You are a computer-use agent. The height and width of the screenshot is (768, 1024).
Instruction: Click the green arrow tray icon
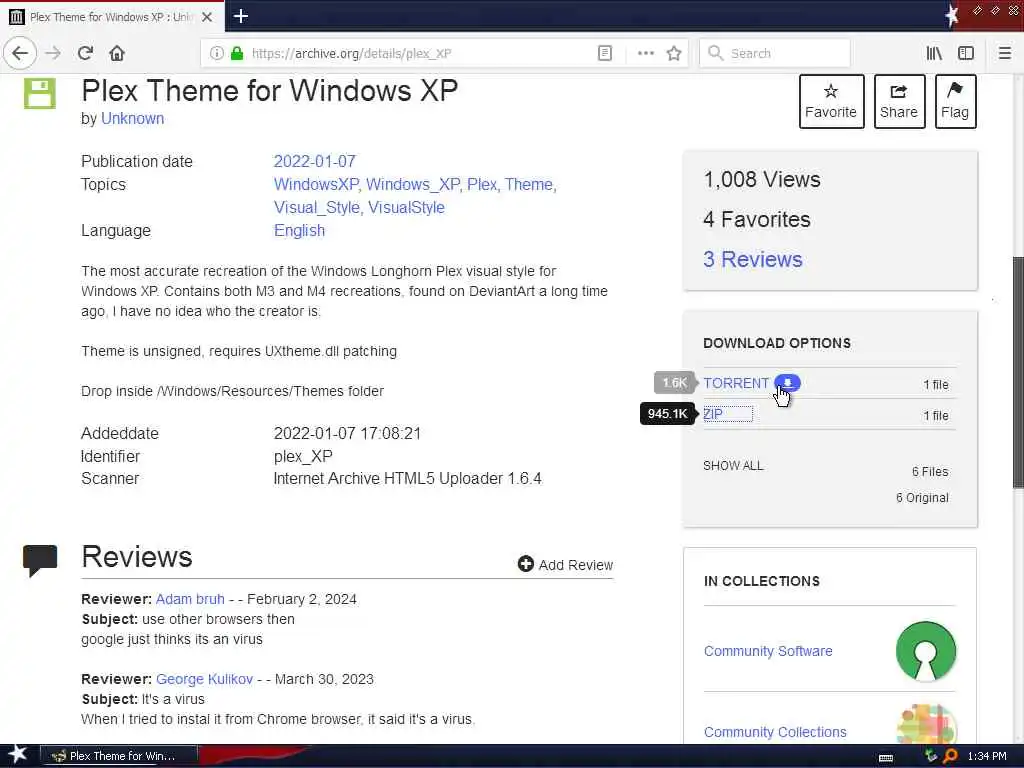(x=931, y=756)
